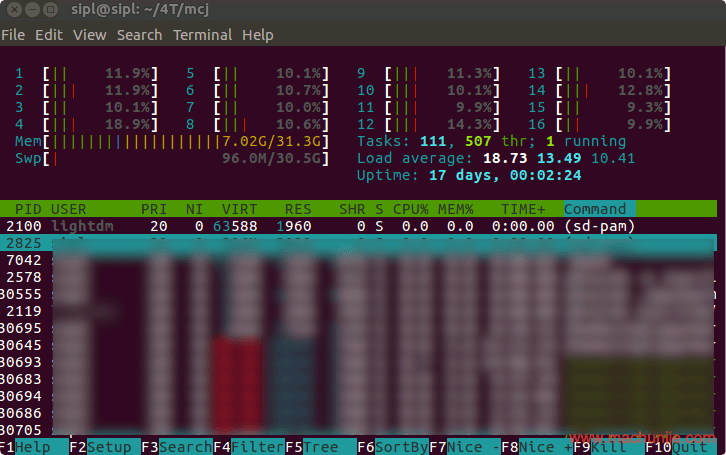Click CPU 16 meter showing 9.9%
This screenshot has height=455, width=726.
pos(600,125)
